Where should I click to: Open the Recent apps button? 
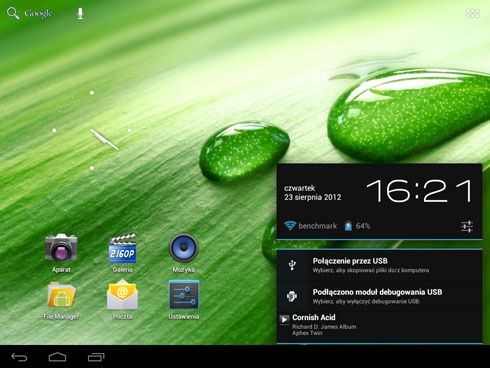[96, 357]
